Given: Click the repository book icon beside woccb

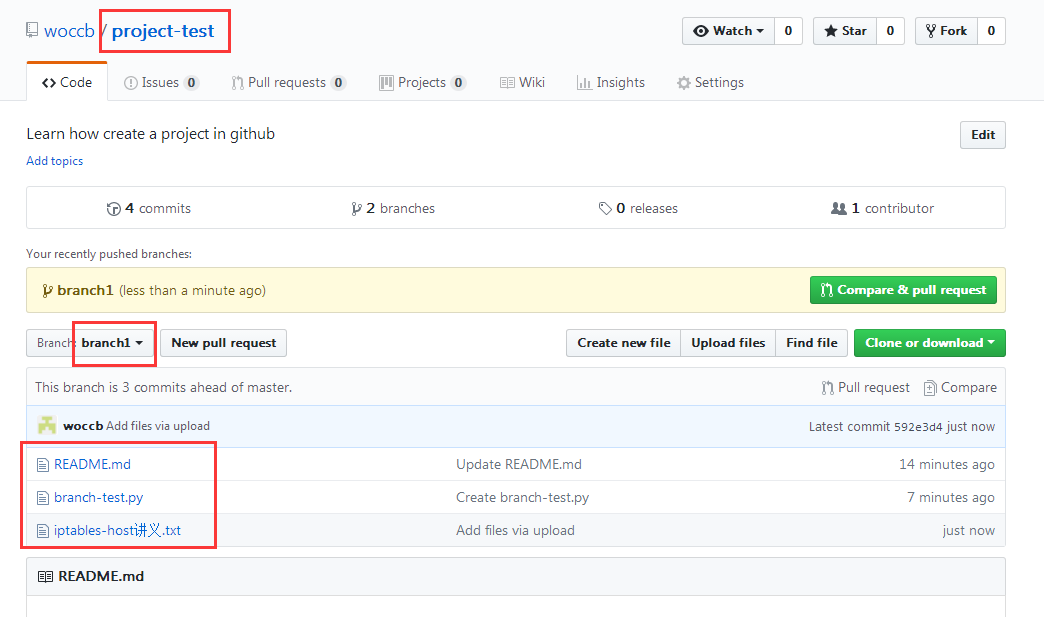Looking at the screenshot, I should click(x=31, y=30).
